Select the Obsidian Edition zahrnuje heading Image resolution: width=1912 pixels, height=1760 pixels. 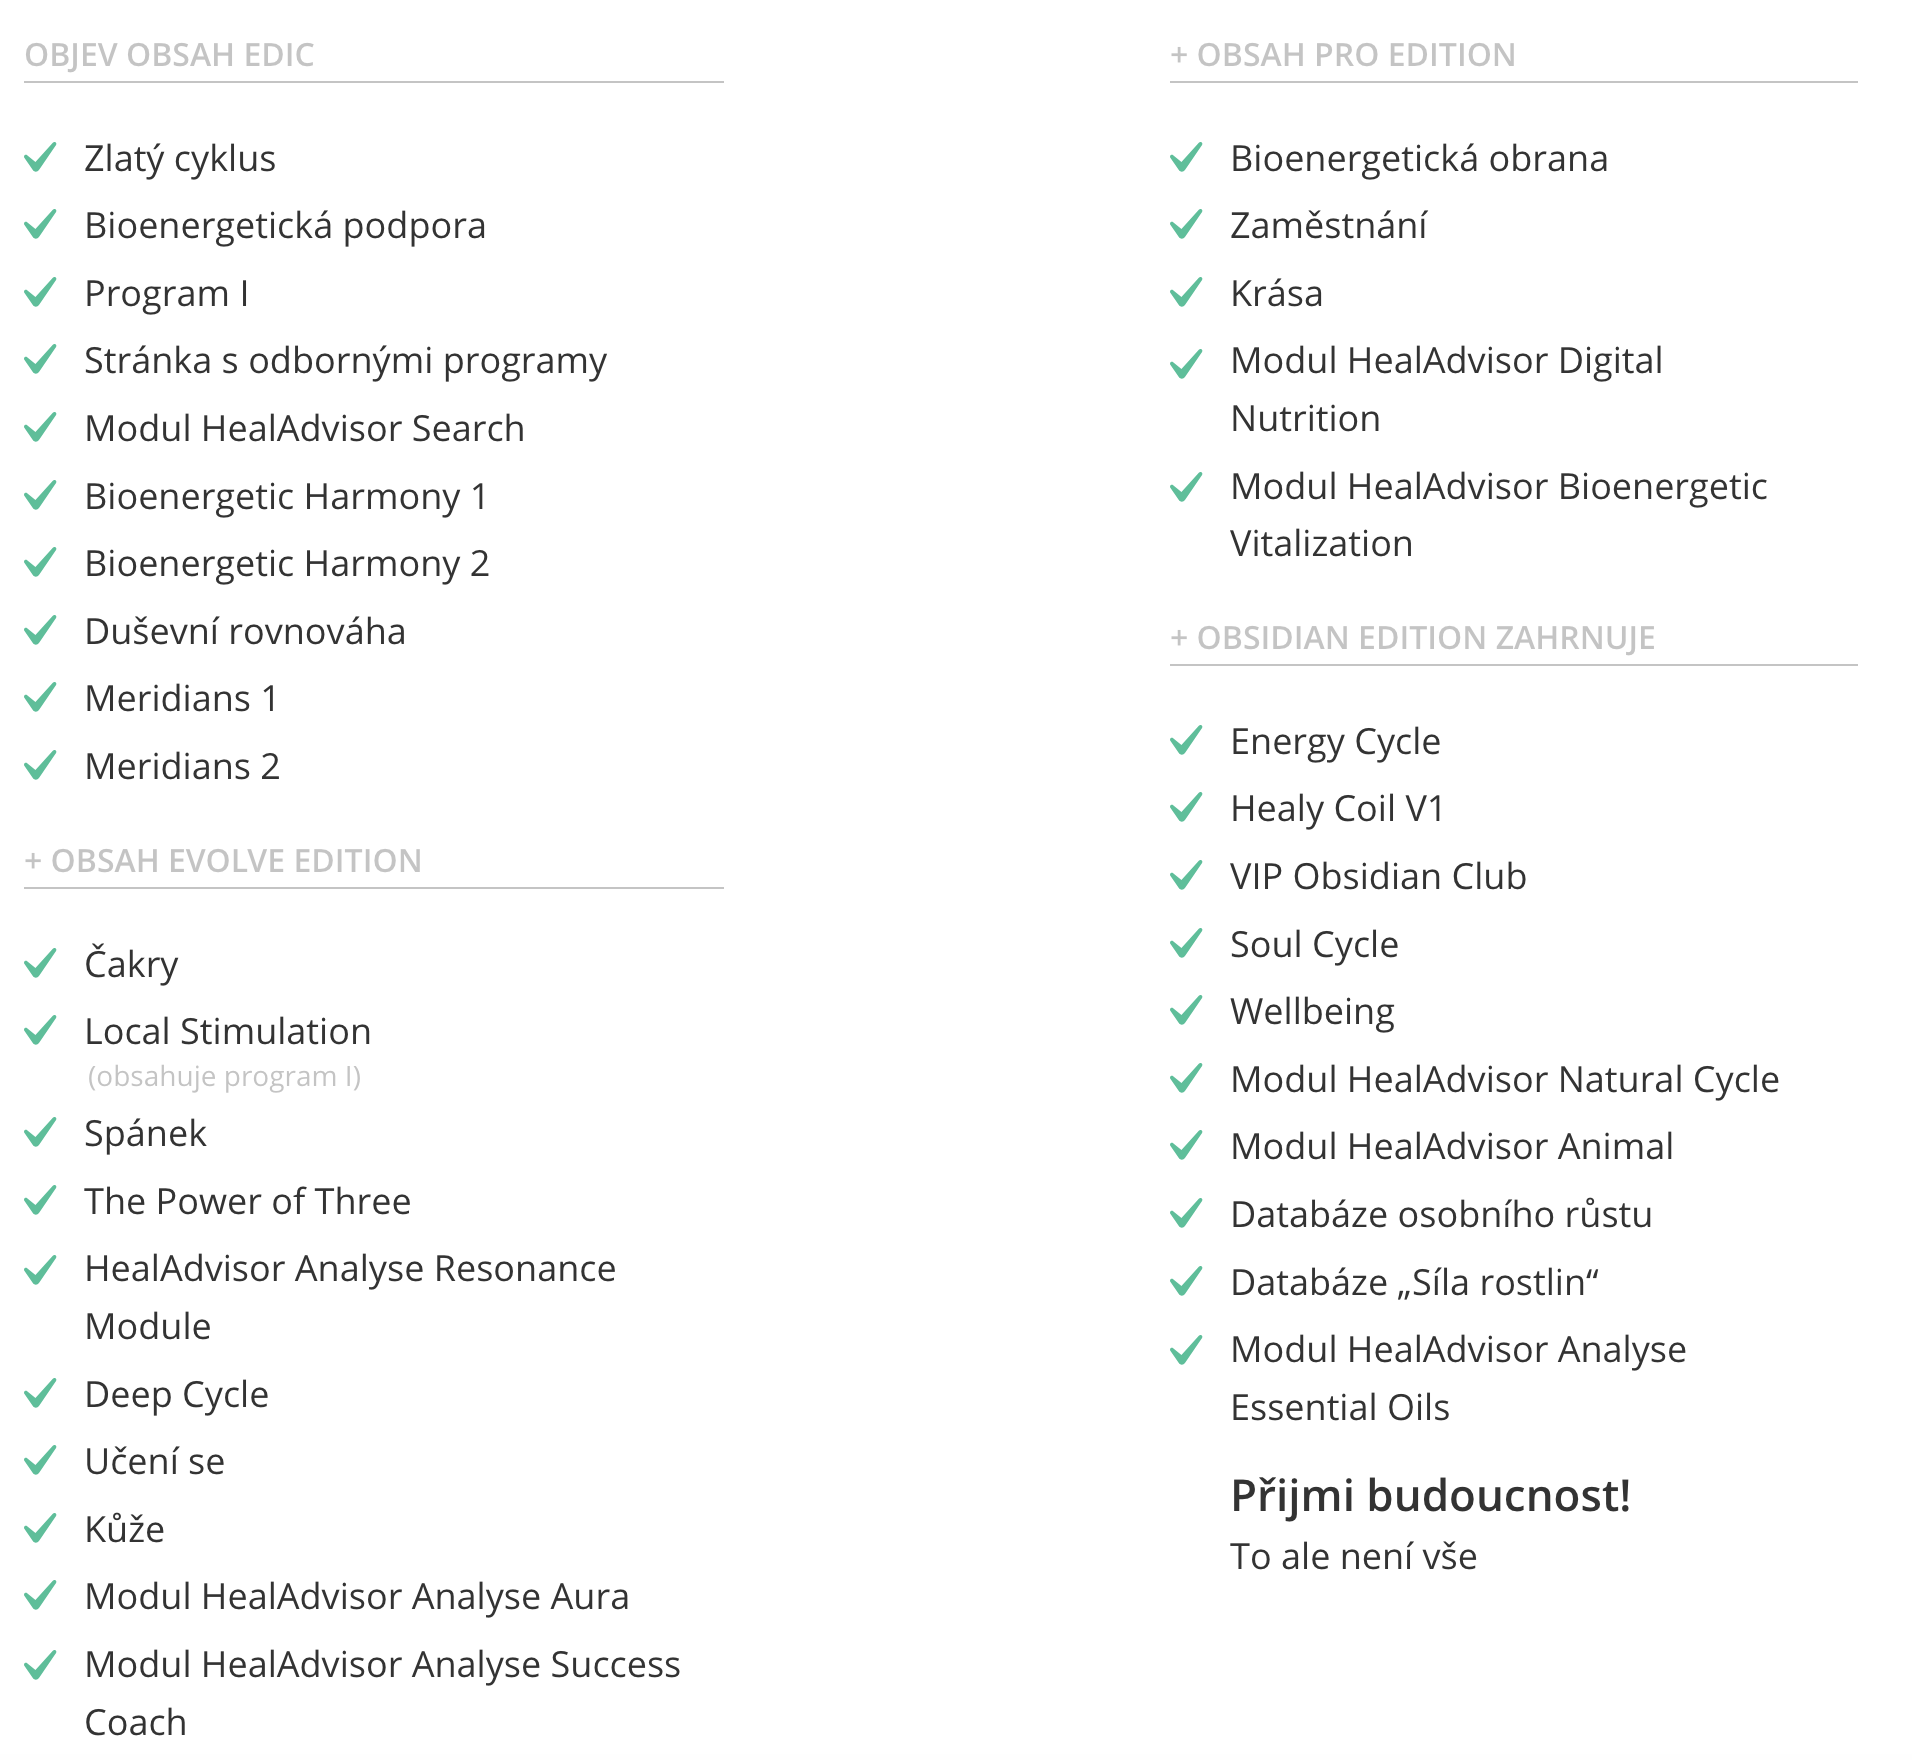pos(1413,637)
